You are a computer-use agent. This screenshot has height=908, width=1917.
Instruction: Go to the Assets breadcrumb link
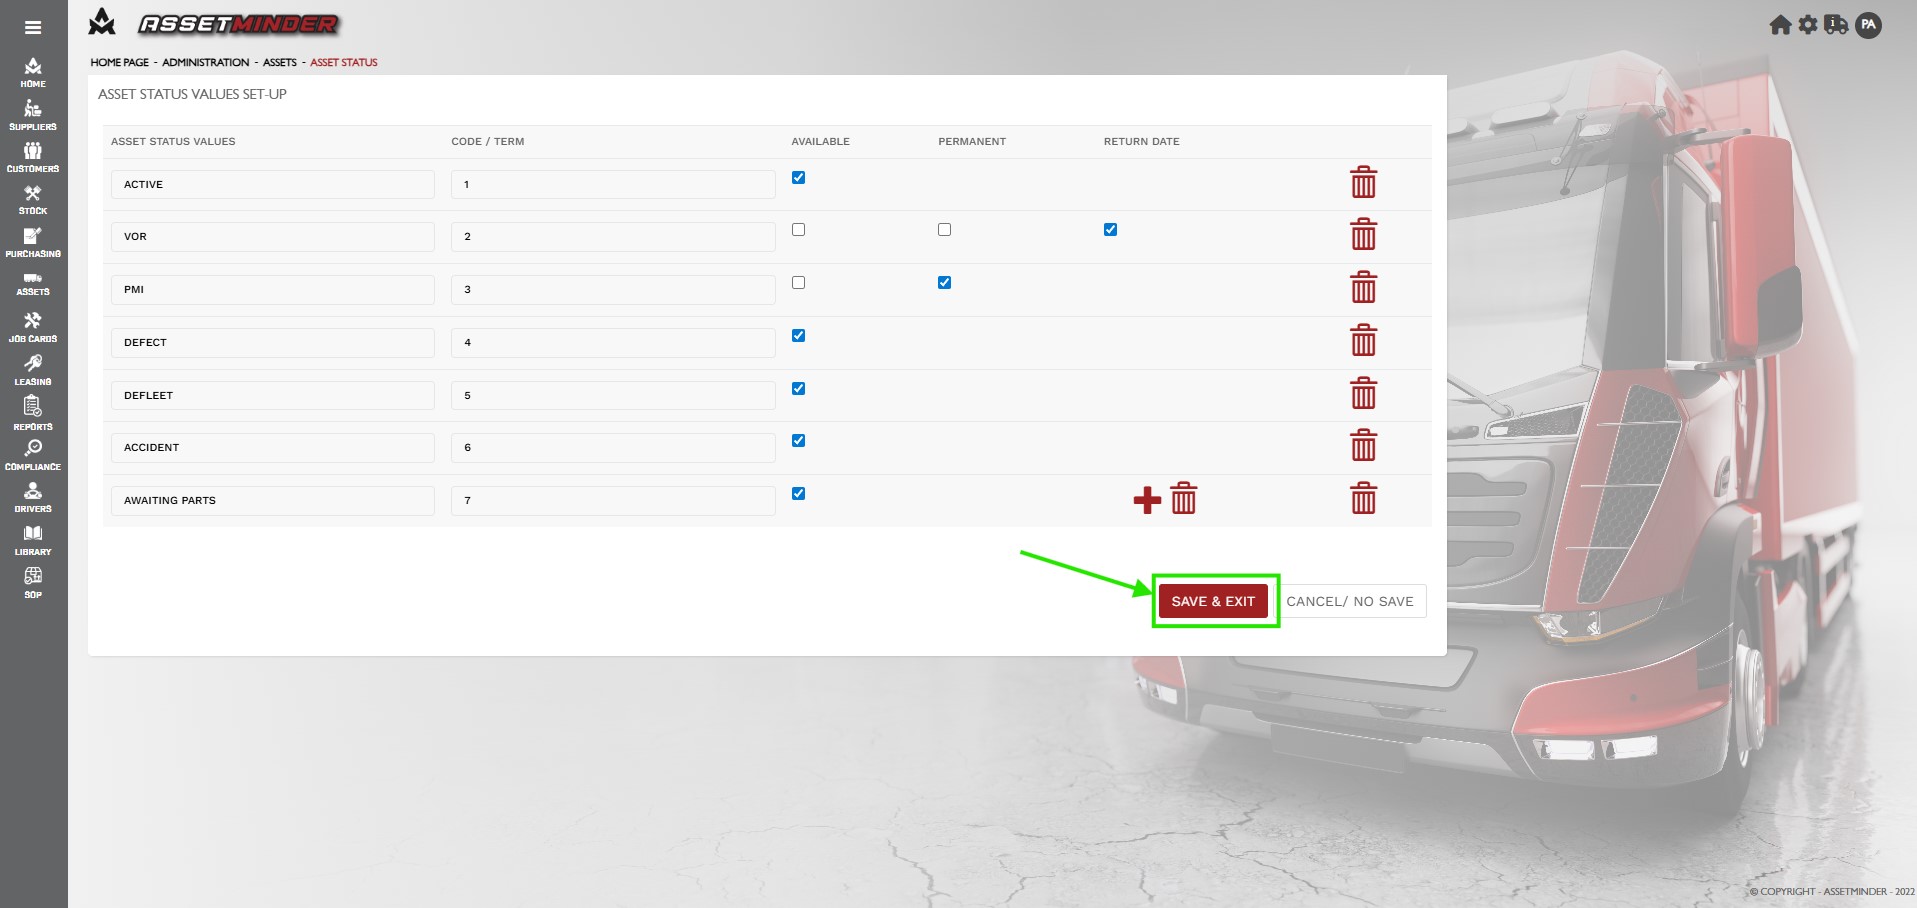(279, 62)
